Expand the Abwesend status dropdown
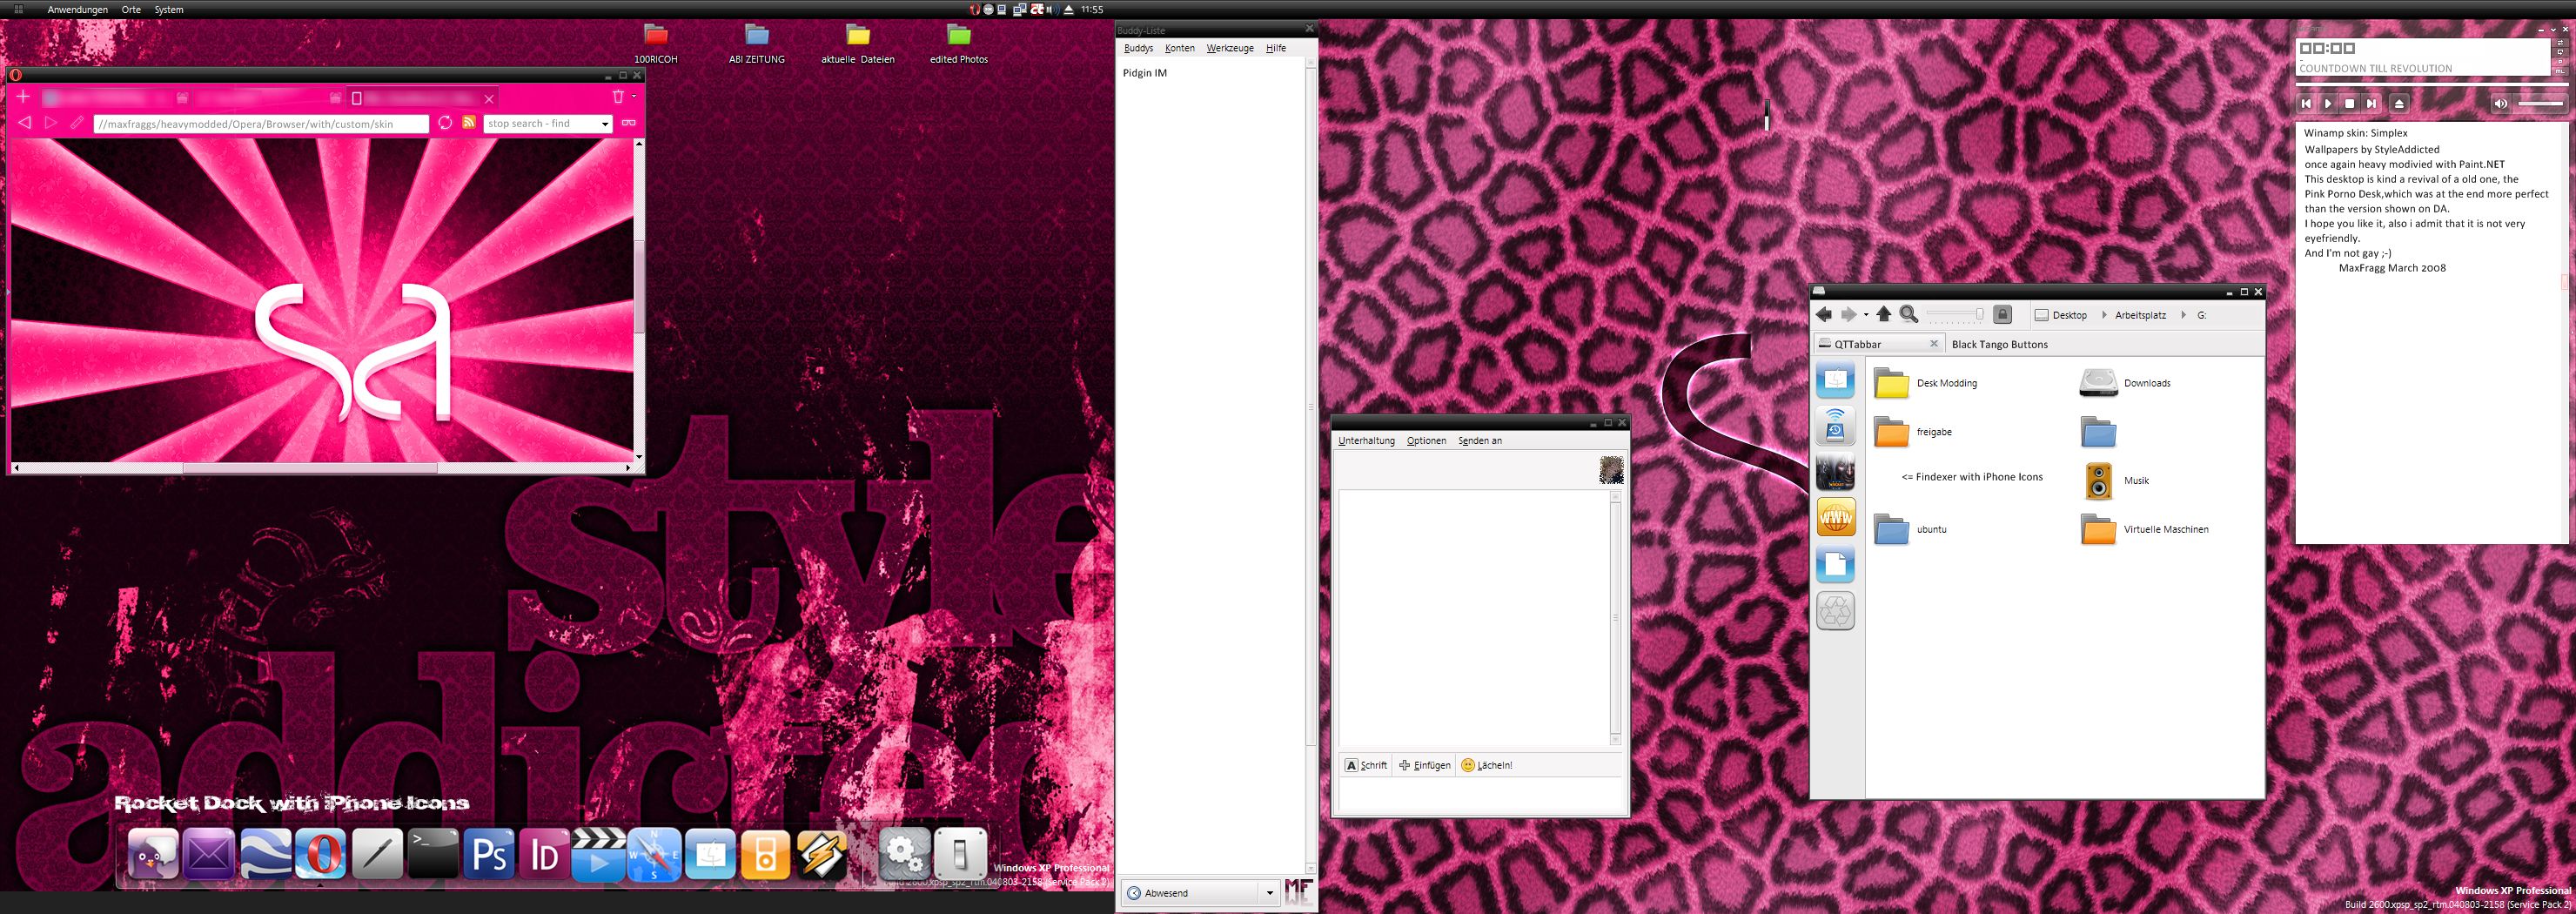The image size is (2576, 914). click(1270, 893)
